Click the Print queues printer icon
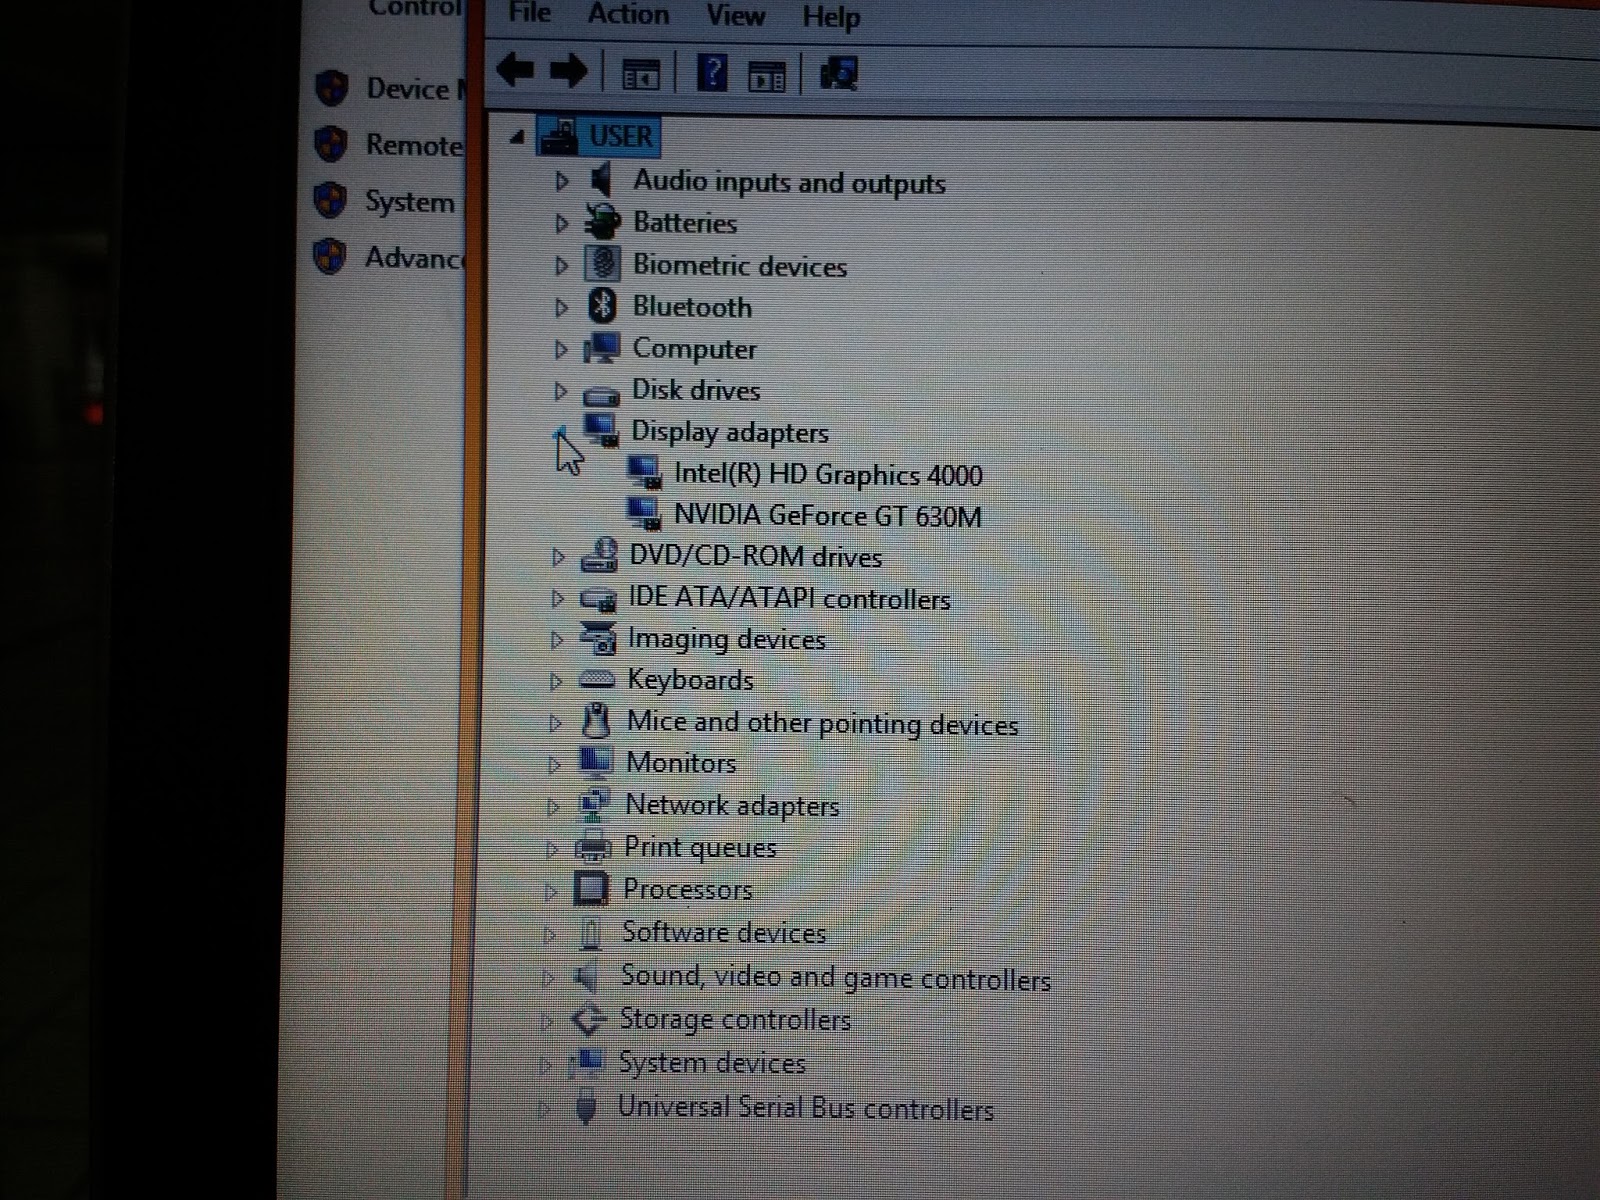 (x=594, y=847)
